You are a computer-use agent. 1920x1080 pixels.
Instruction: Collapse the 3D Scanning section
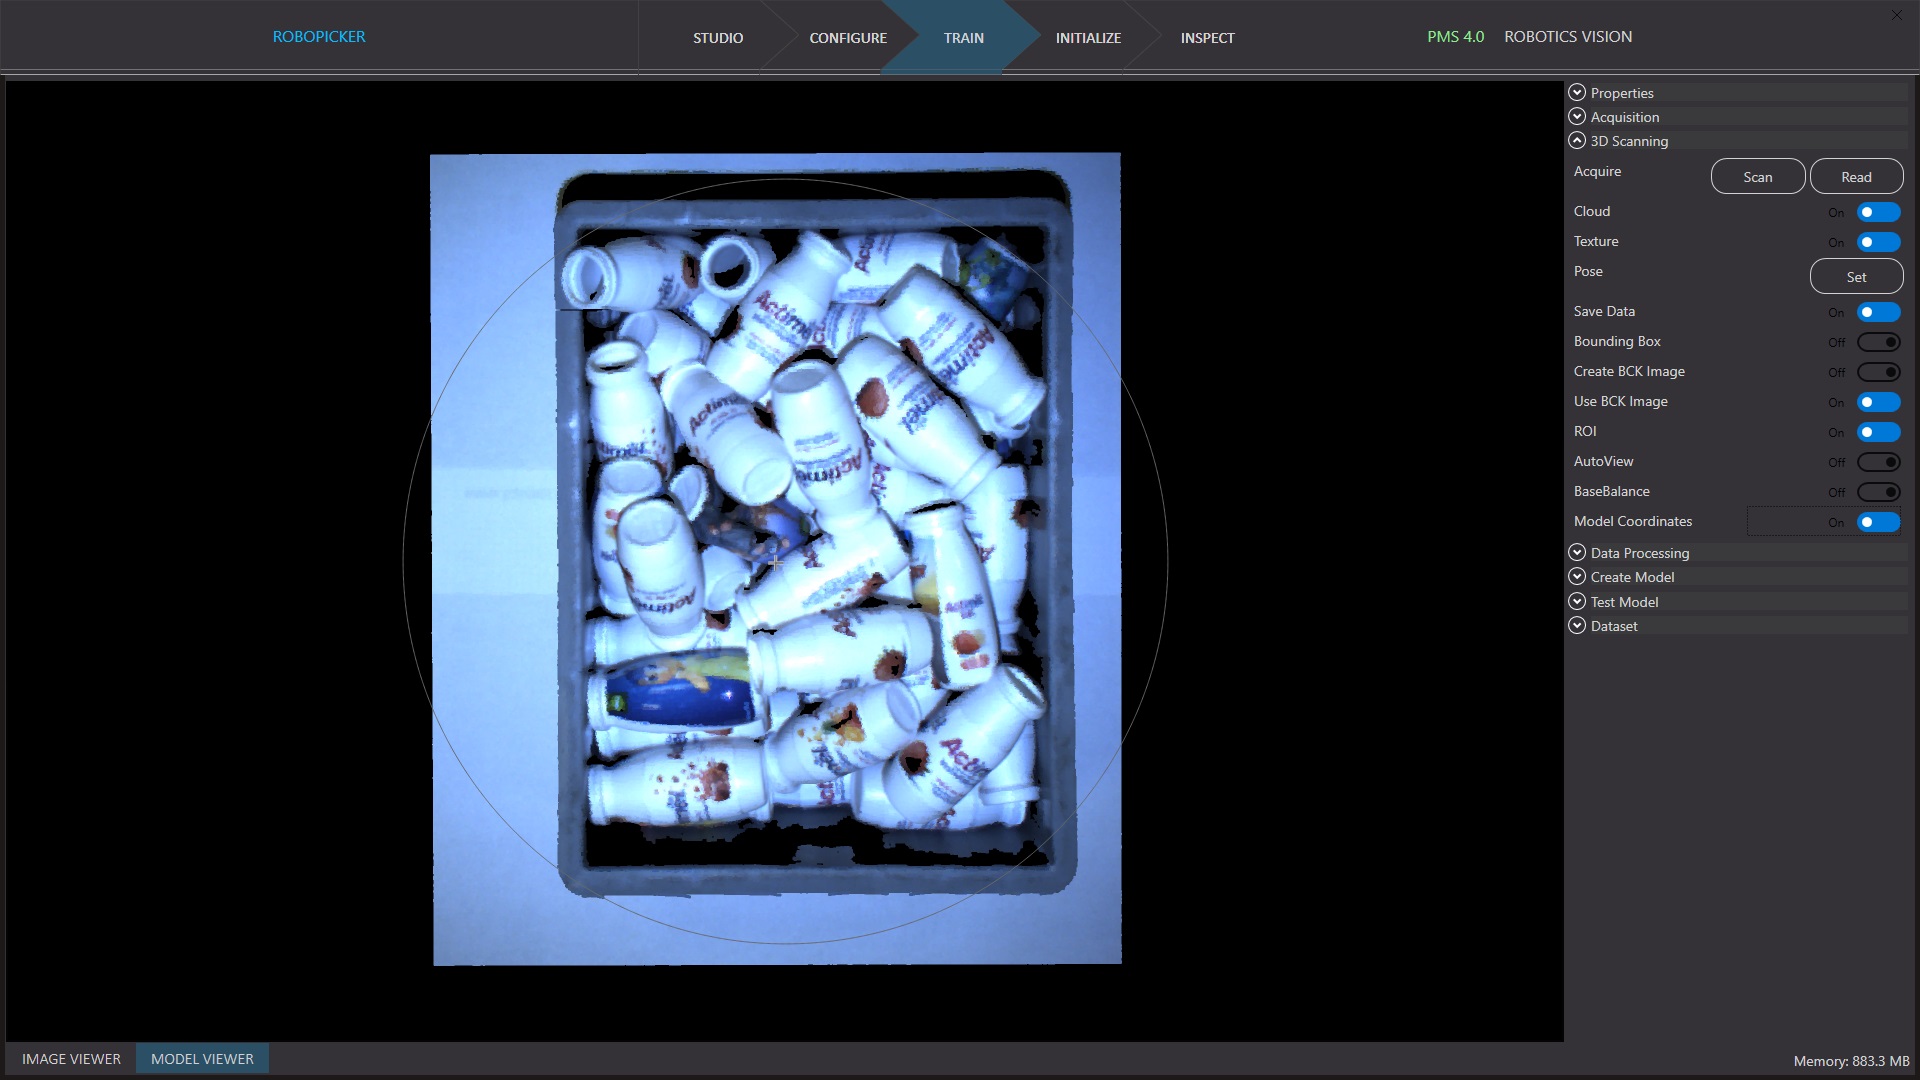(1577, 141)
